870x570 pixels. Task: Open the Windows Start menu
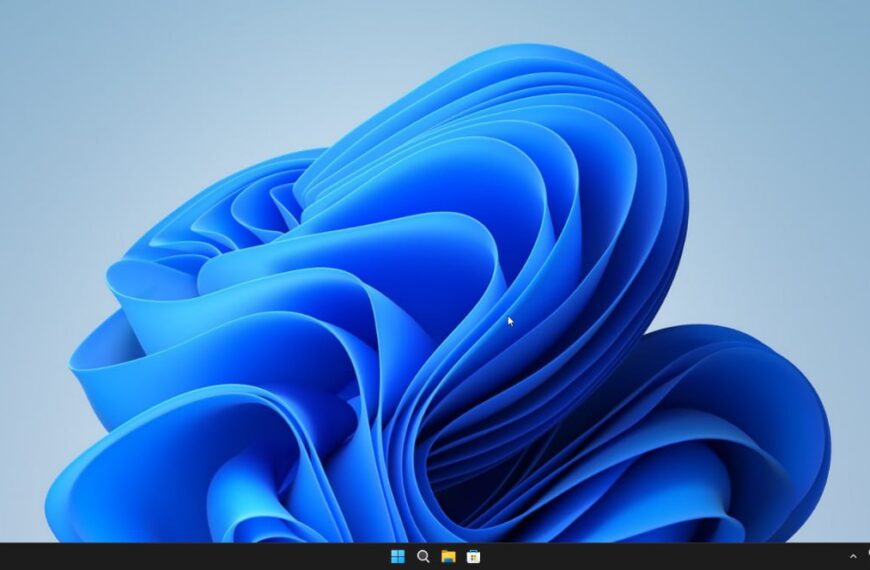(x=398, y=556)
